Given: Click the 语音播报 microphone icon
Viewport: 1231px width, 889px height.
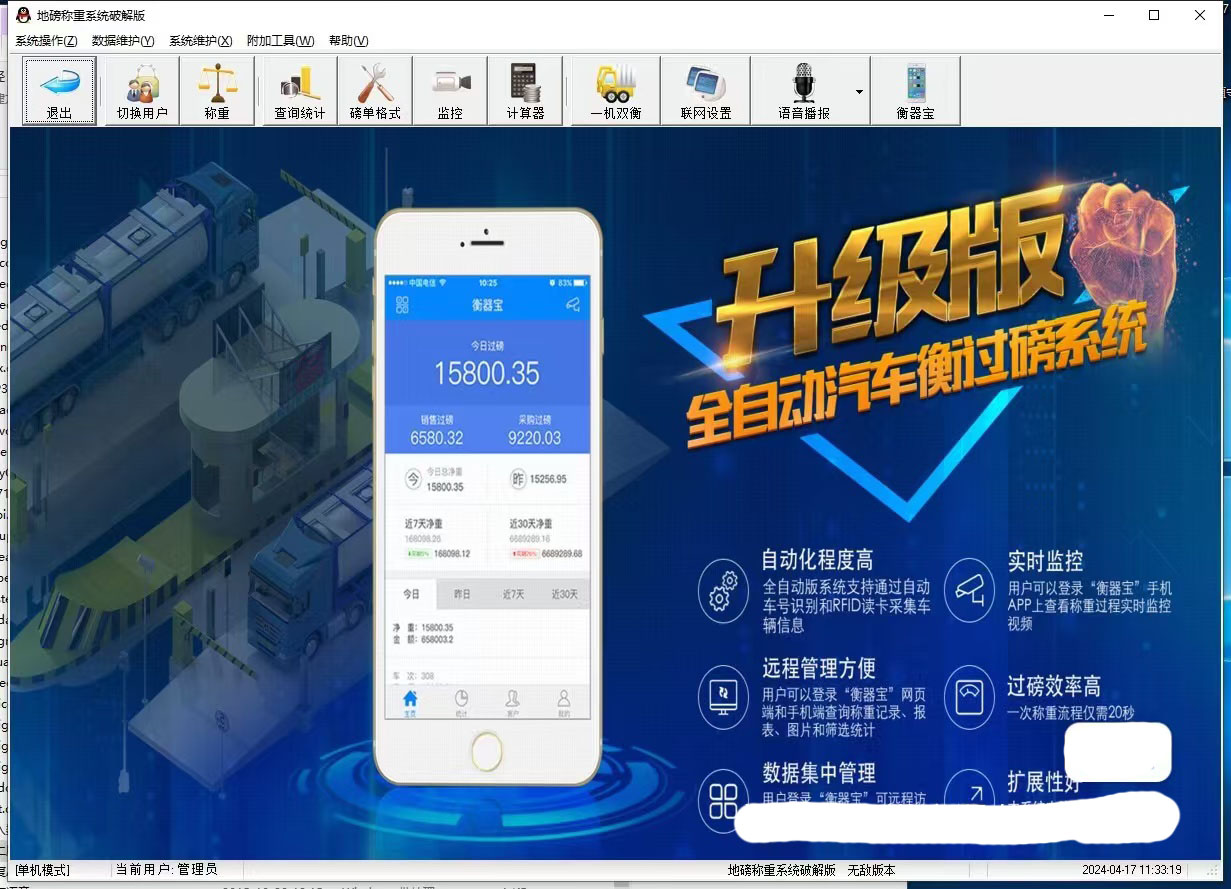Looking at the screenshot, I should coord(804,83).
